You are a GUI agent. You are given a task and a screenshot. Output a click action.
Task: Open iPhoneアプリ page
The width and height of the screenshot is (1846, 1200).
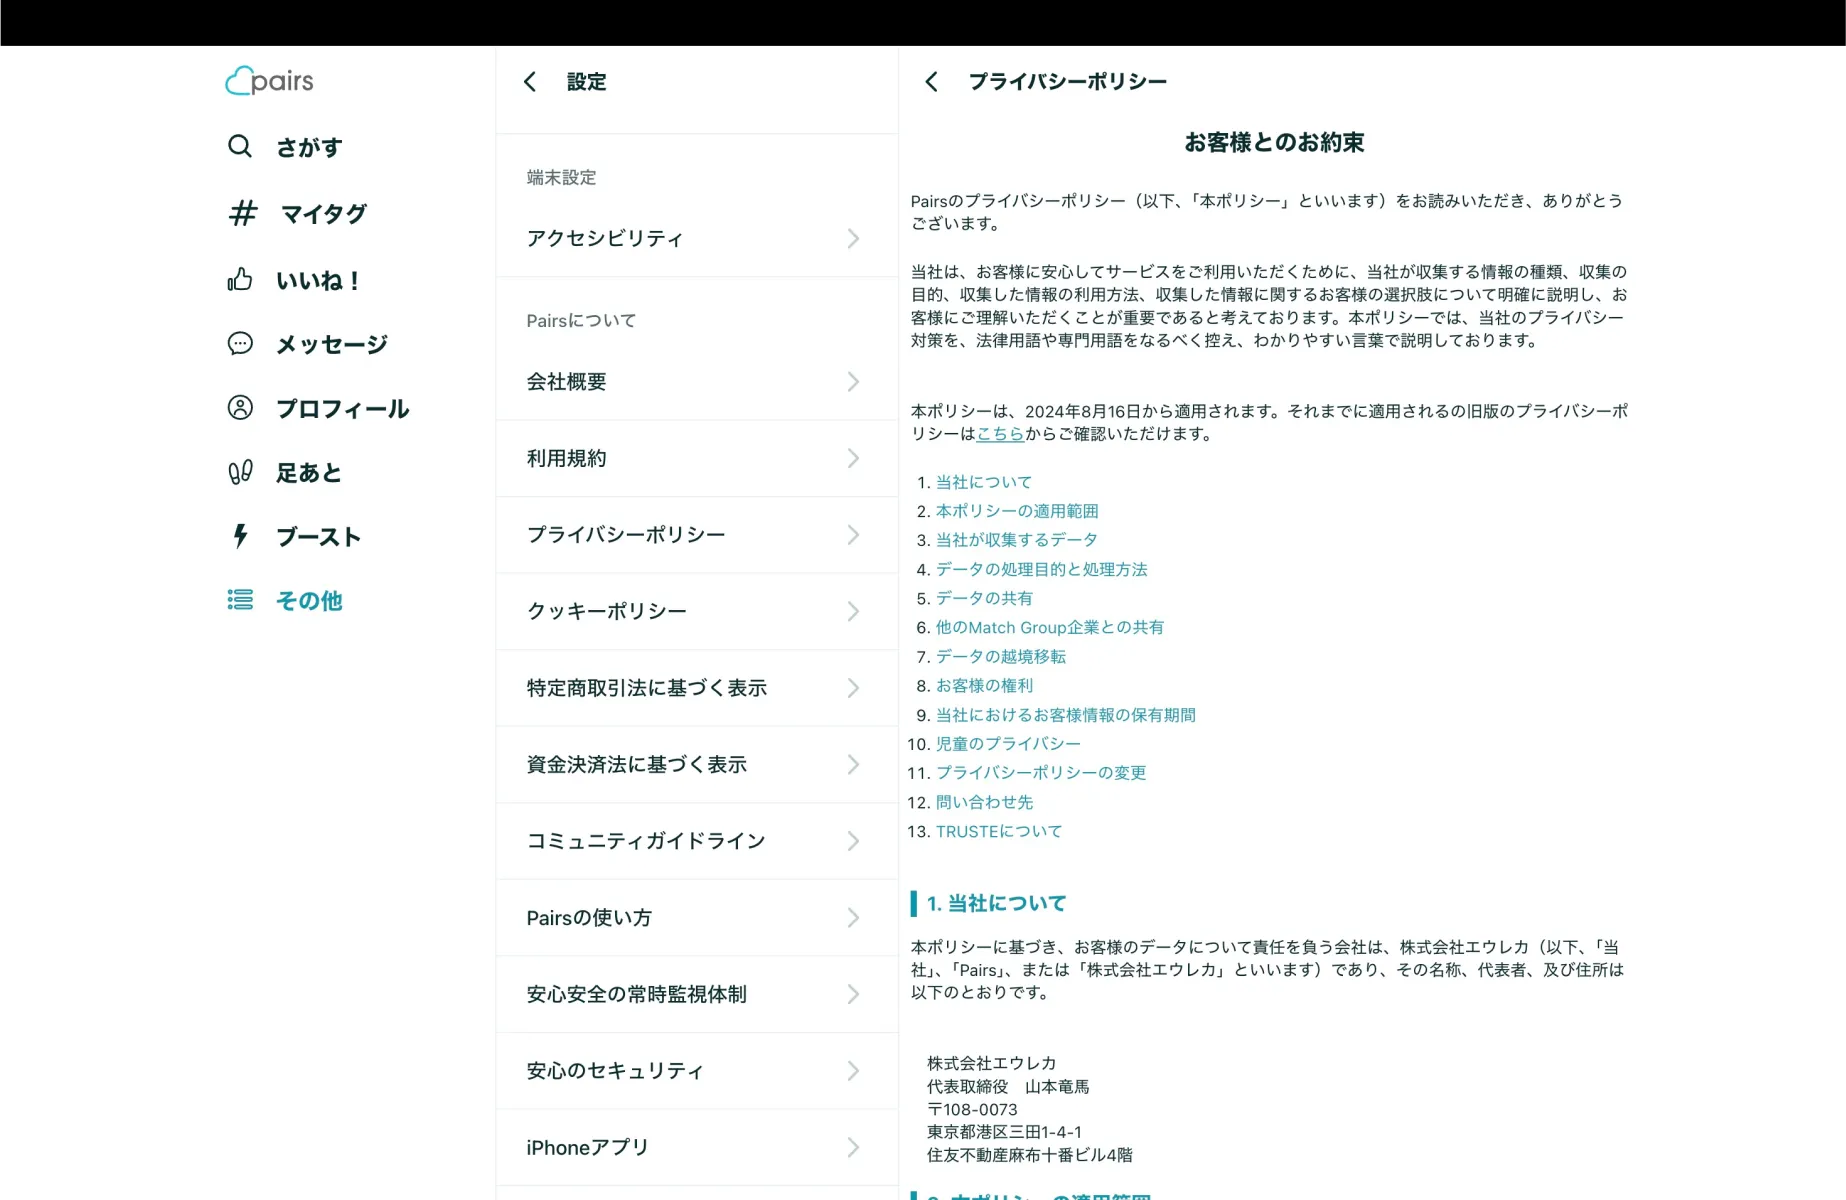(697, 1147)
